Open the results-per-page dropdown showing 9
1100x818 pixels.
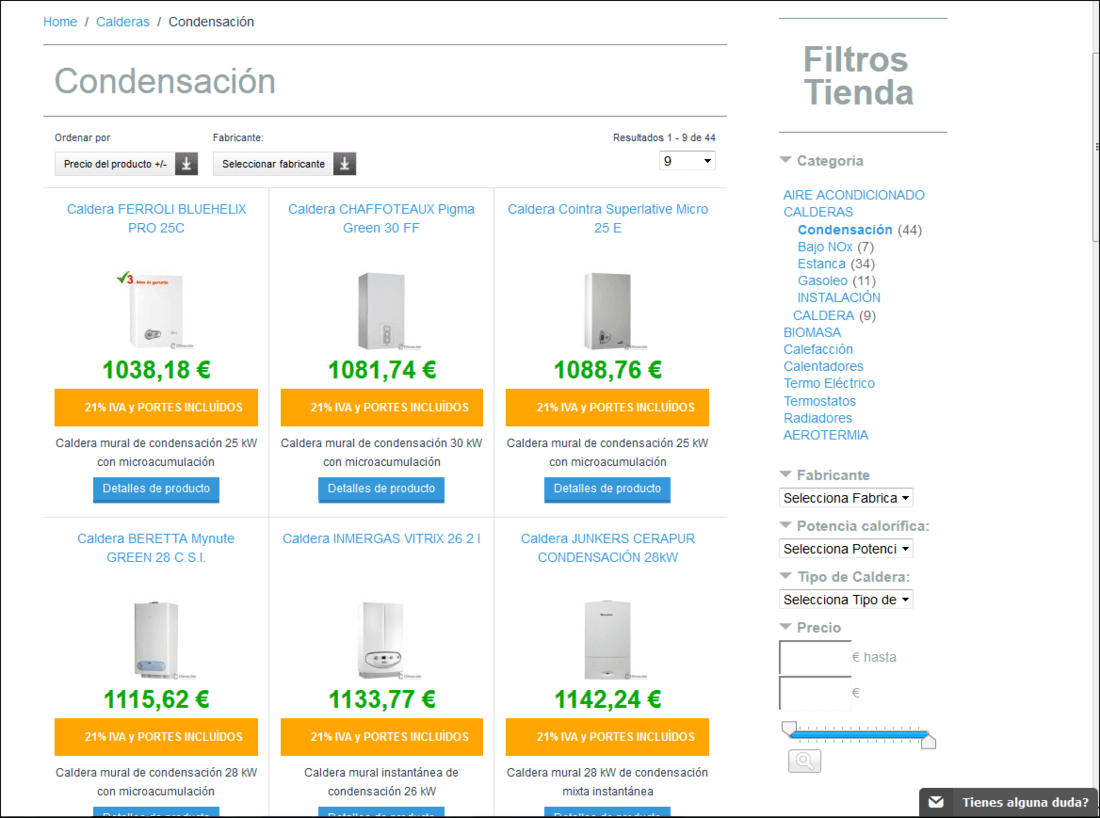point(687,161)
